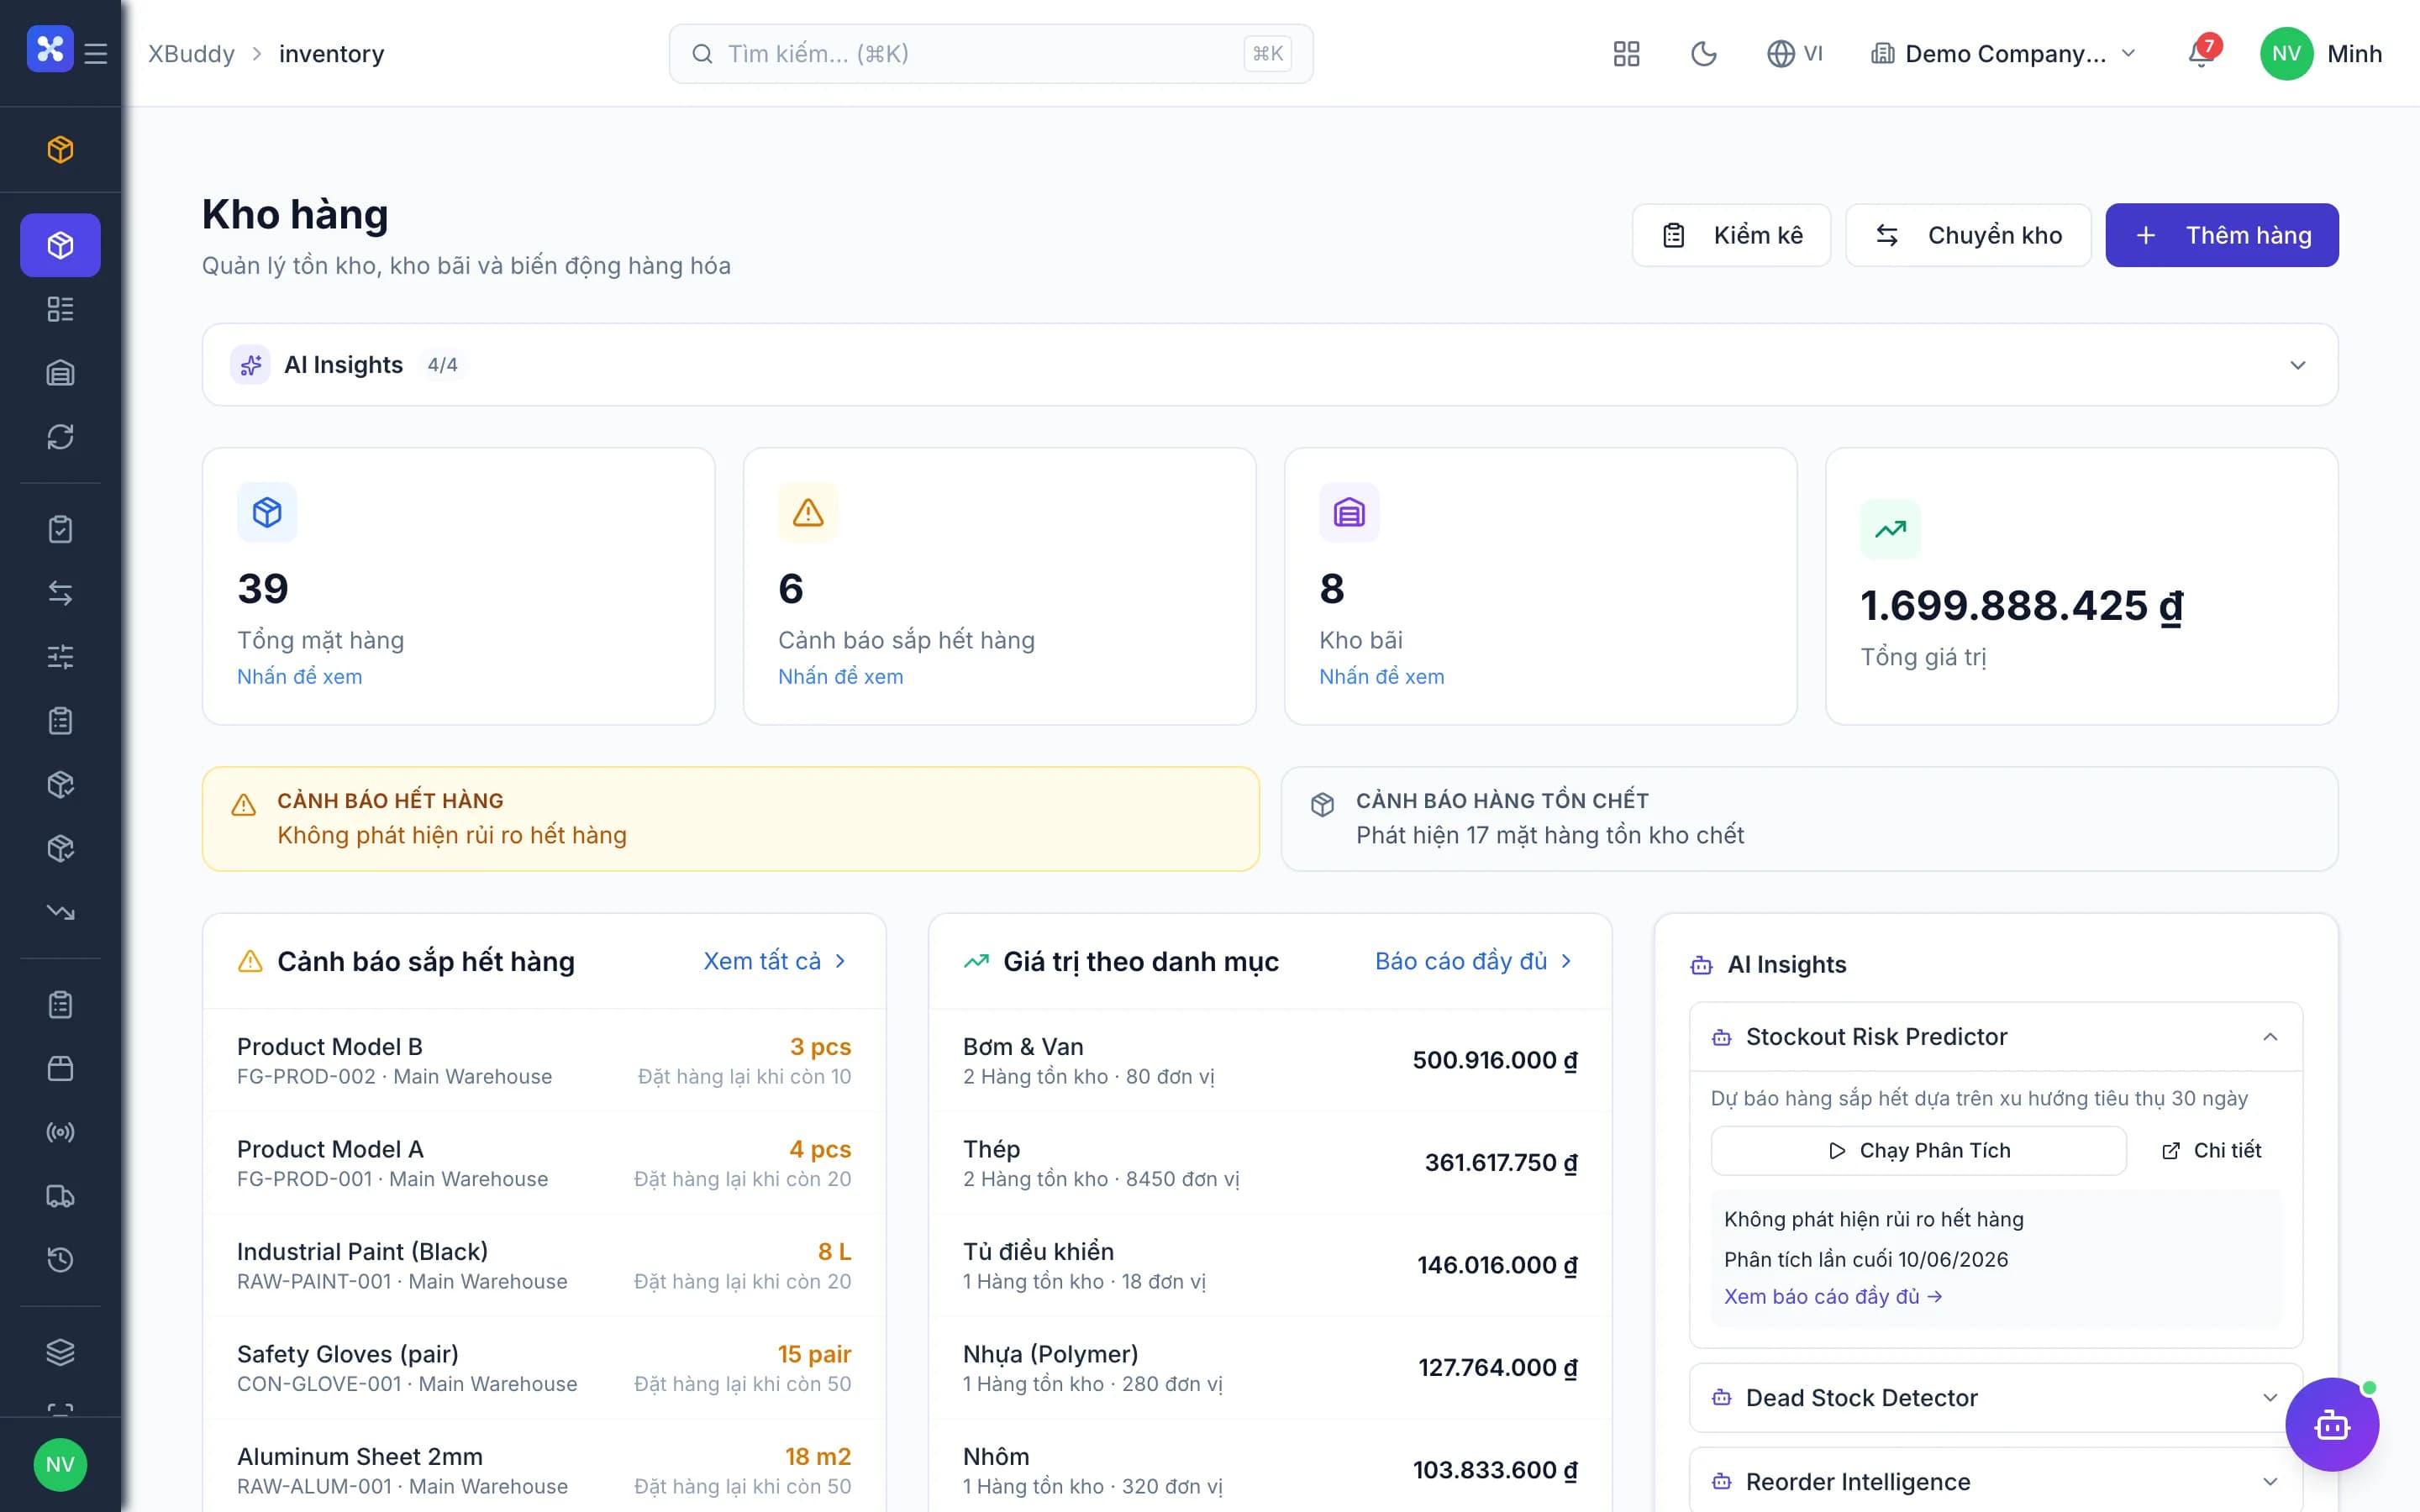Click the 1.699.888.425 ₫ total value card
This screenshot has width=2420, height=1512.
click(x=2082, y=586)
